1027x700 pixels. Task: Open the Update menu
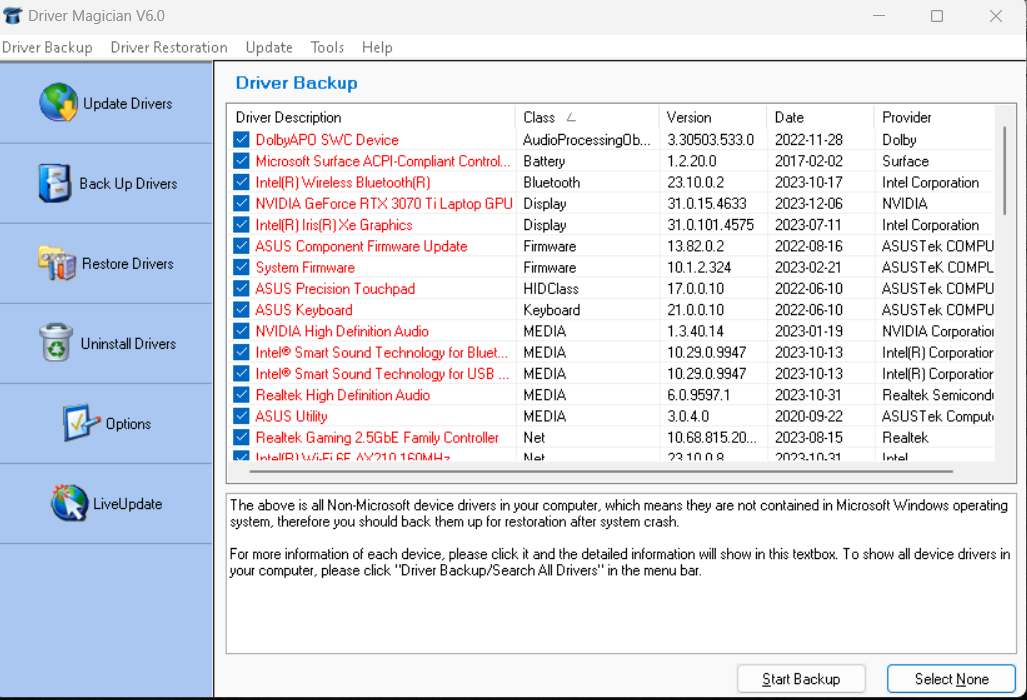(269, 47)
